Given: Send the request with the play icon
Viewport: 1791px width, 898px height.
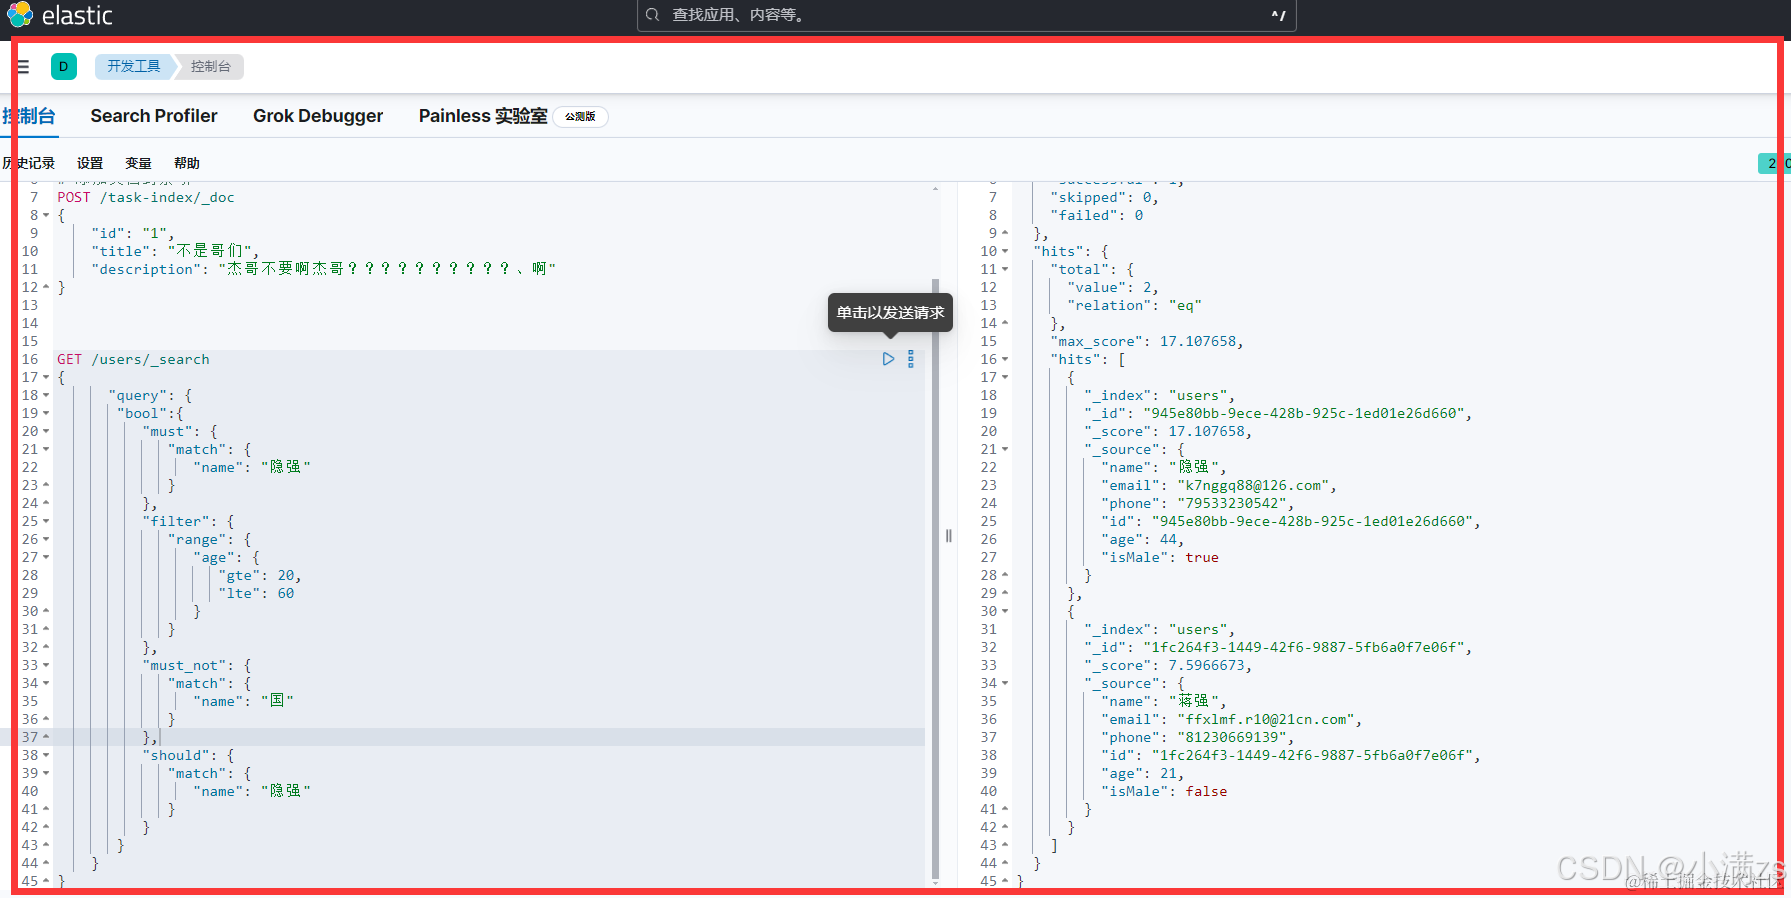Looking at the screenshot, I should [888, 359].
